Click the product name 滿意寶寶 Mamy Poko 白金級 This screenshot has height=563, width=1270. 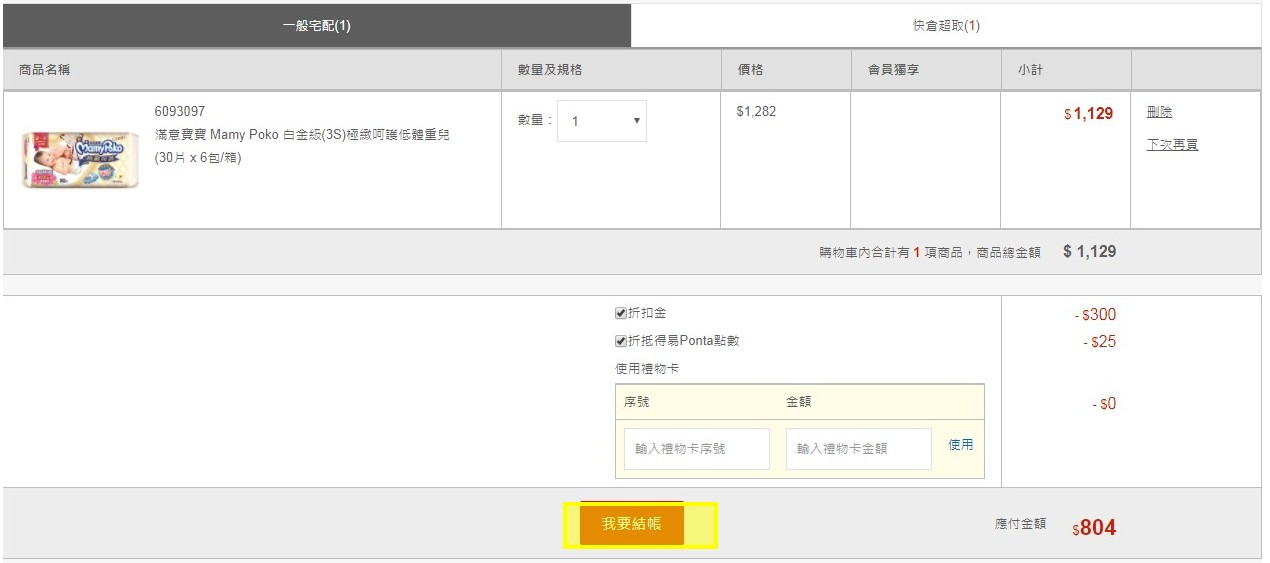click(x=302, y=134)
